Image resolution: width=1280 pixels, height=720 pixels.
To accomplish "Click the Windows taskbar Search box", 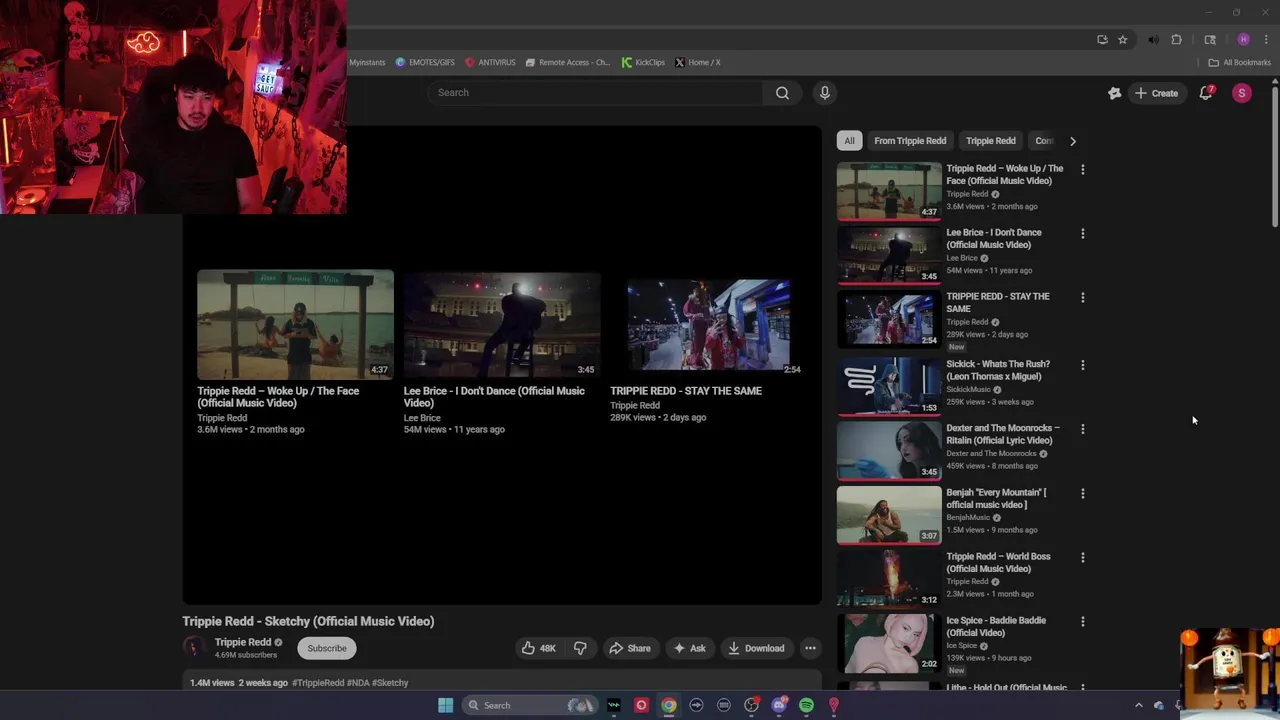I will click(530, 705).
